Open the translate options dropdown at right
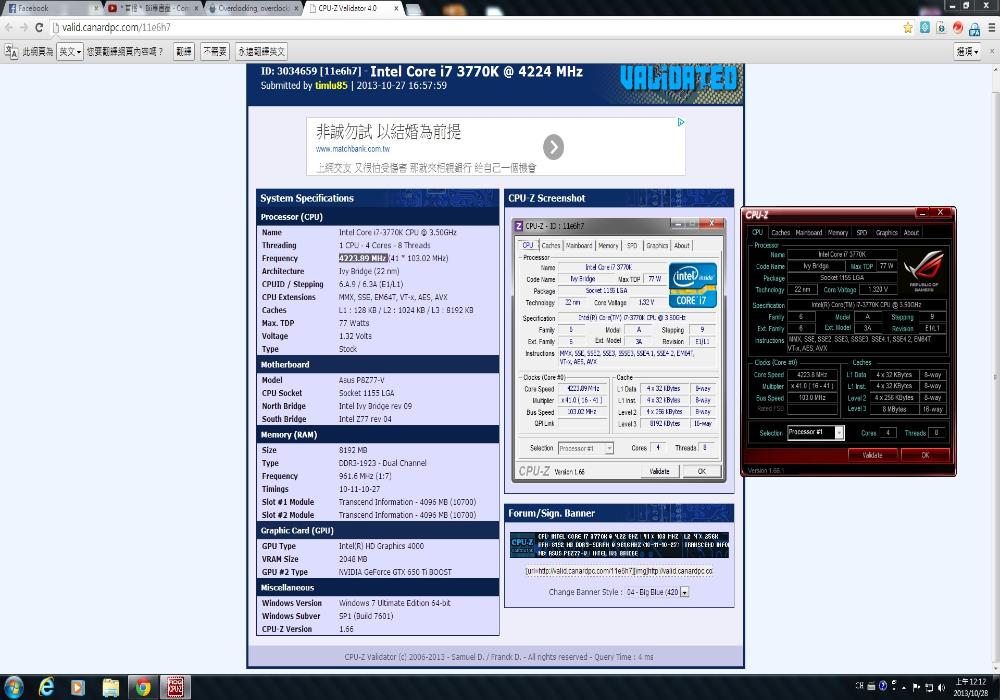The image size is (1000, 700). 967,52
